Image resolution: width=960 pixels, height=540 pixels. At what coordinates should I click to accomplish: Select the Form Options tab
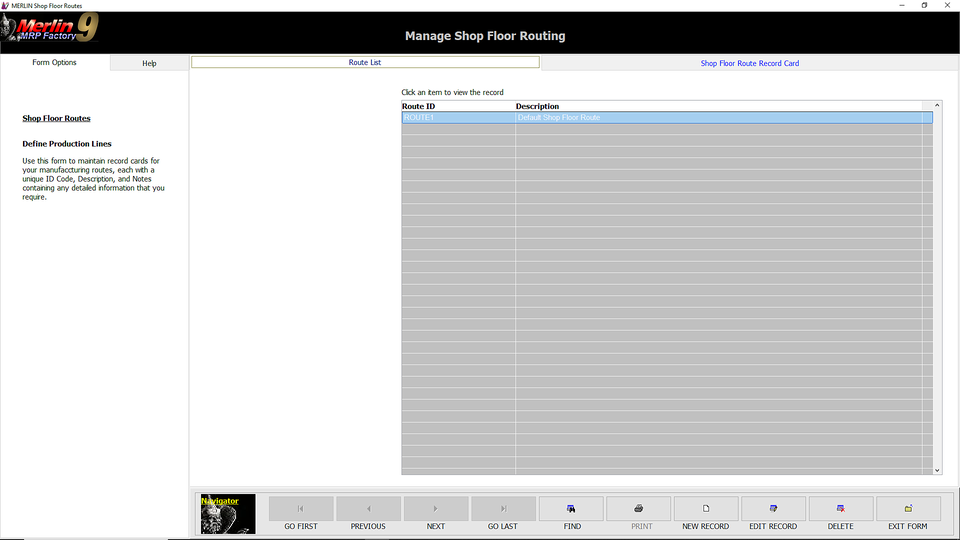coord(54,62)
